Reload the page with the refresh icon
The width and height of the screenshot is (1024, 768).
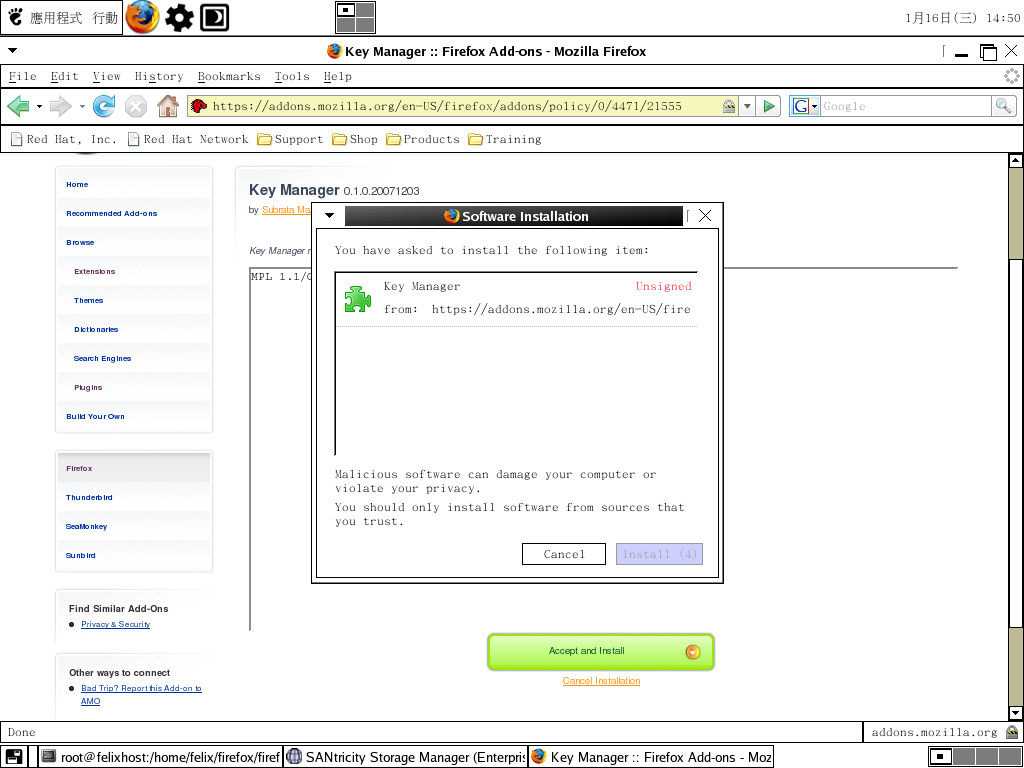click(x=104, y=106)
